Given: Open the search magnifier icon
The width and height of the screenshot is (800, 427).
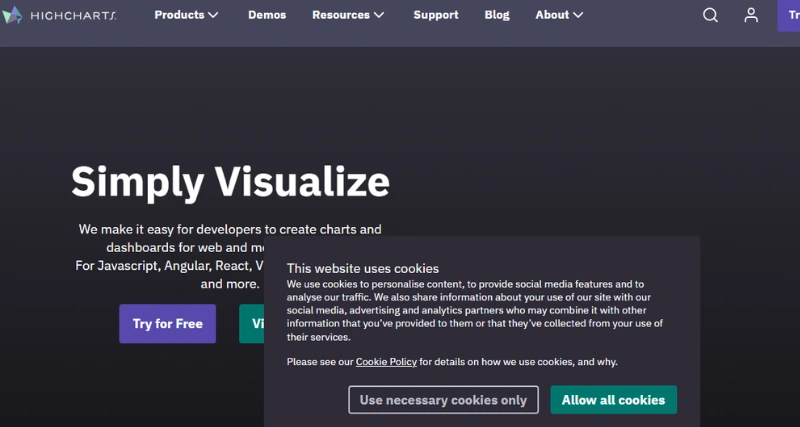Looking at the screenshot, I should click(x=710, y=15).
